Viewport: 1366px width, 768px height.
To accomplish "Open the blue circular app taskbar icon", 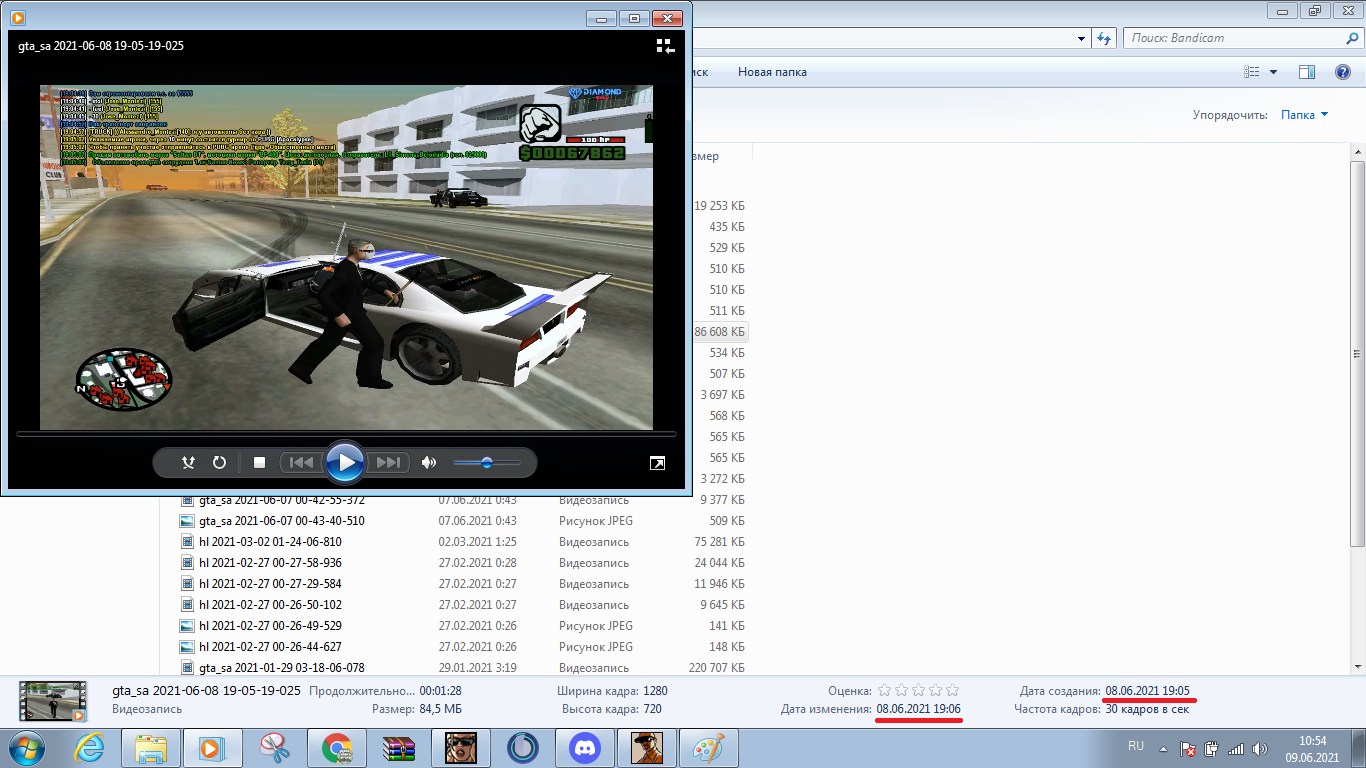I will click(522, 747).
